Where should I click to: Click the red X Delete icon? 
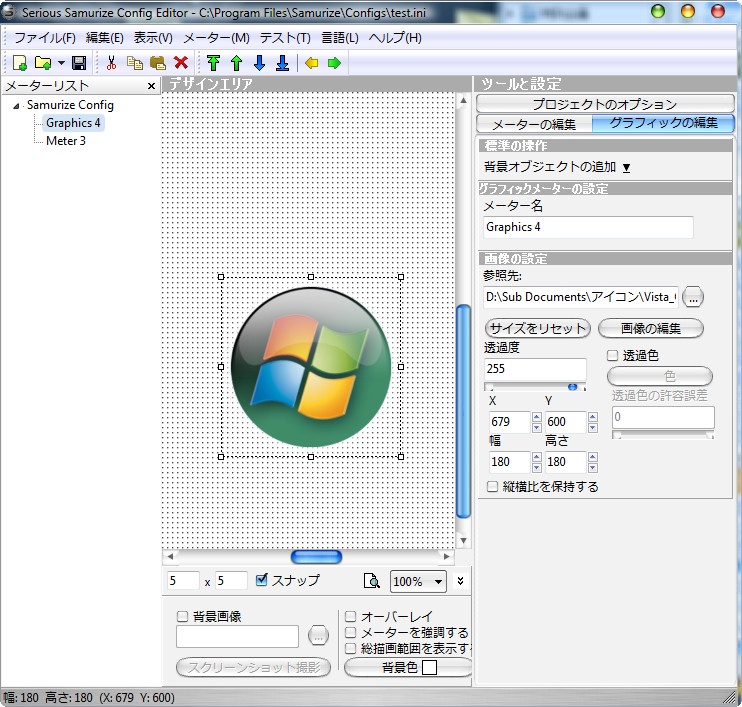tap(181, 62)
